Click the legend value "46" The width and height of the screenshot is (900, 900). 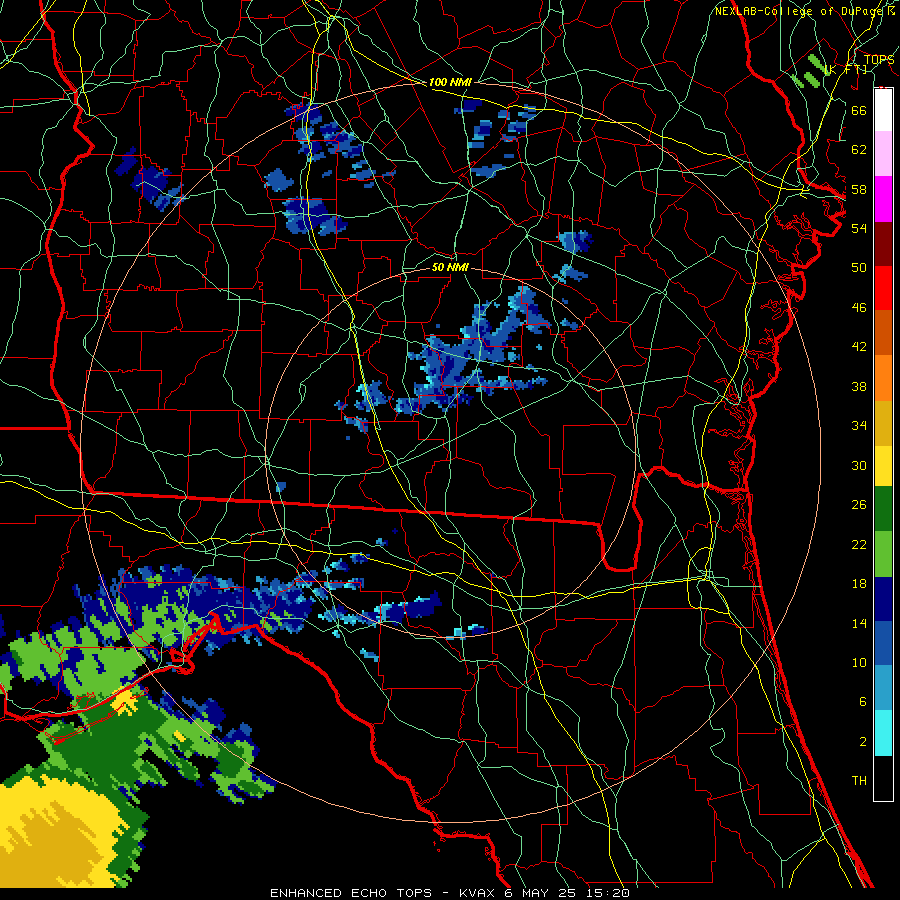click(859, 308)
